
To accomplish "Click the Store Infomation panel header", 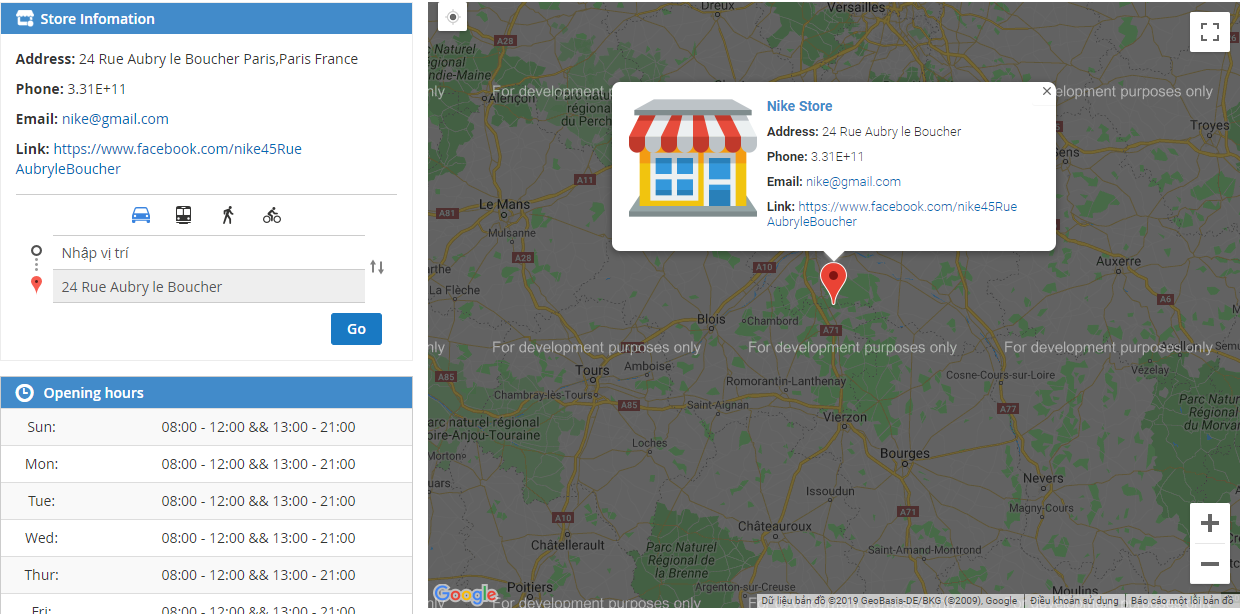I will pos(206,19).
